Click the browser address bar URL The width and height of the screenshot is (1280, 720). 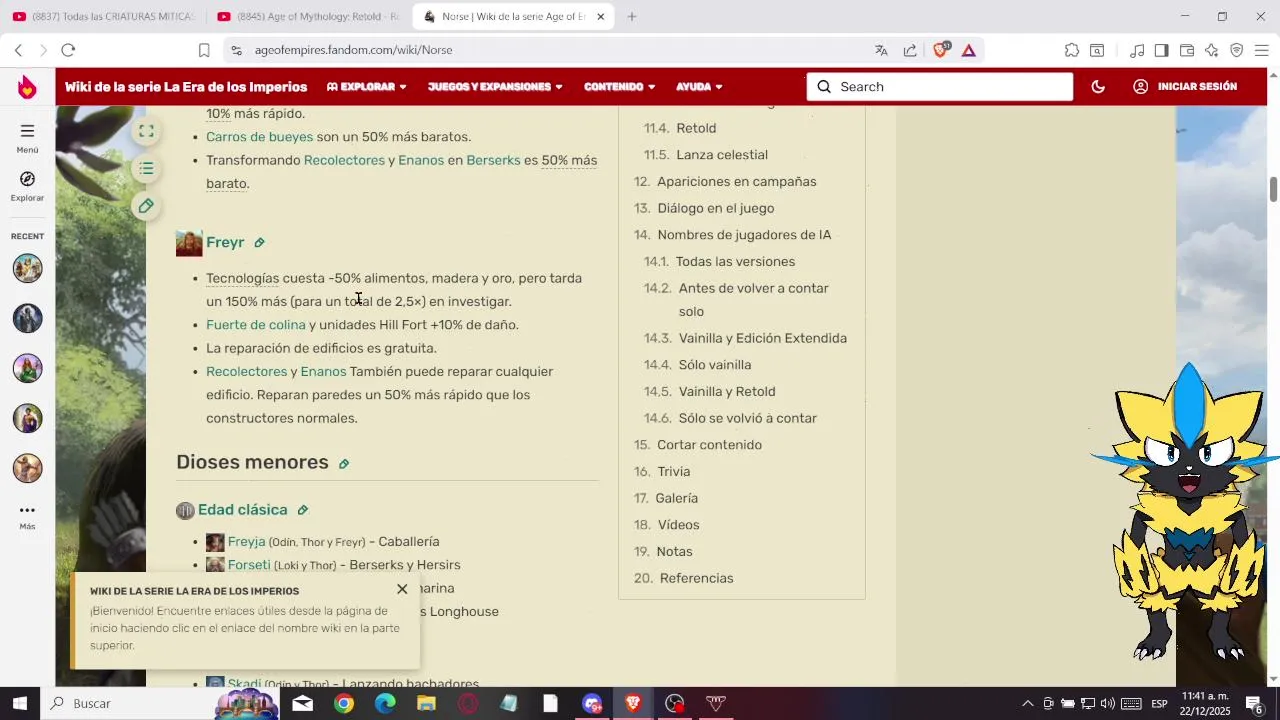point(353,50)
